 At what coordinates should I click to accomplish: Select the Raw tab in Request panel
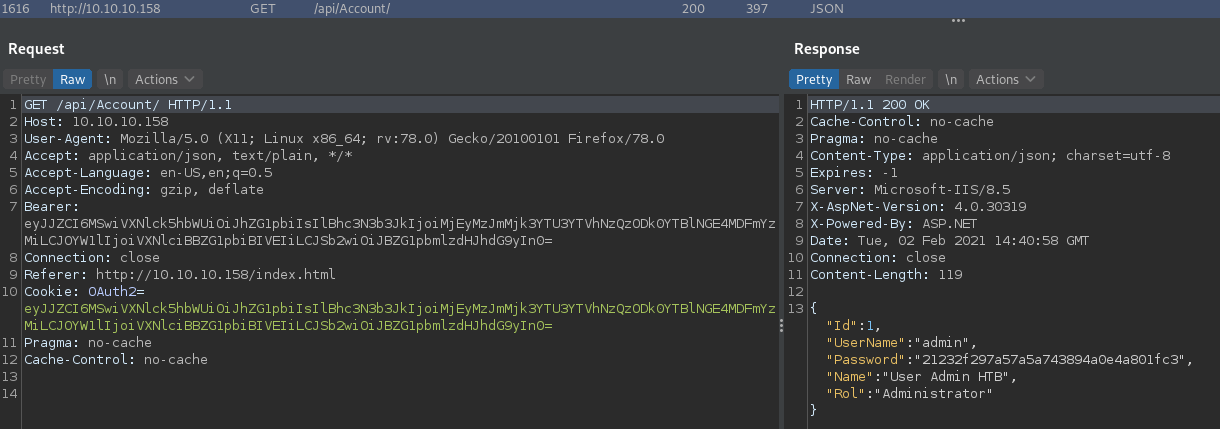(72, 79)
